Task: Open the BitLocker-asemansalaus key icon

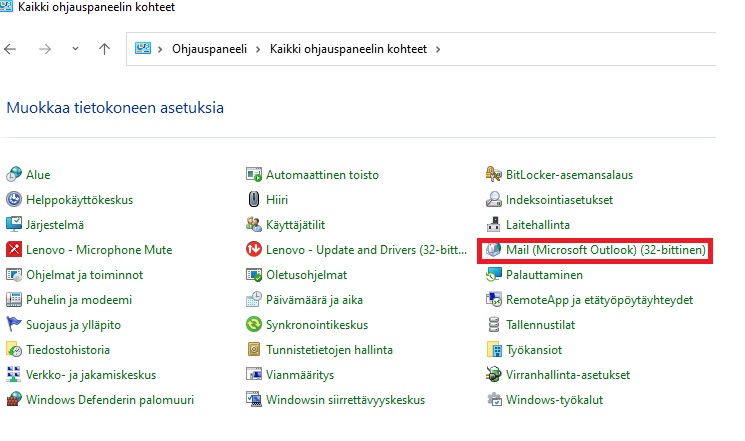Action: pyautogui.click(x=494, y=174)
